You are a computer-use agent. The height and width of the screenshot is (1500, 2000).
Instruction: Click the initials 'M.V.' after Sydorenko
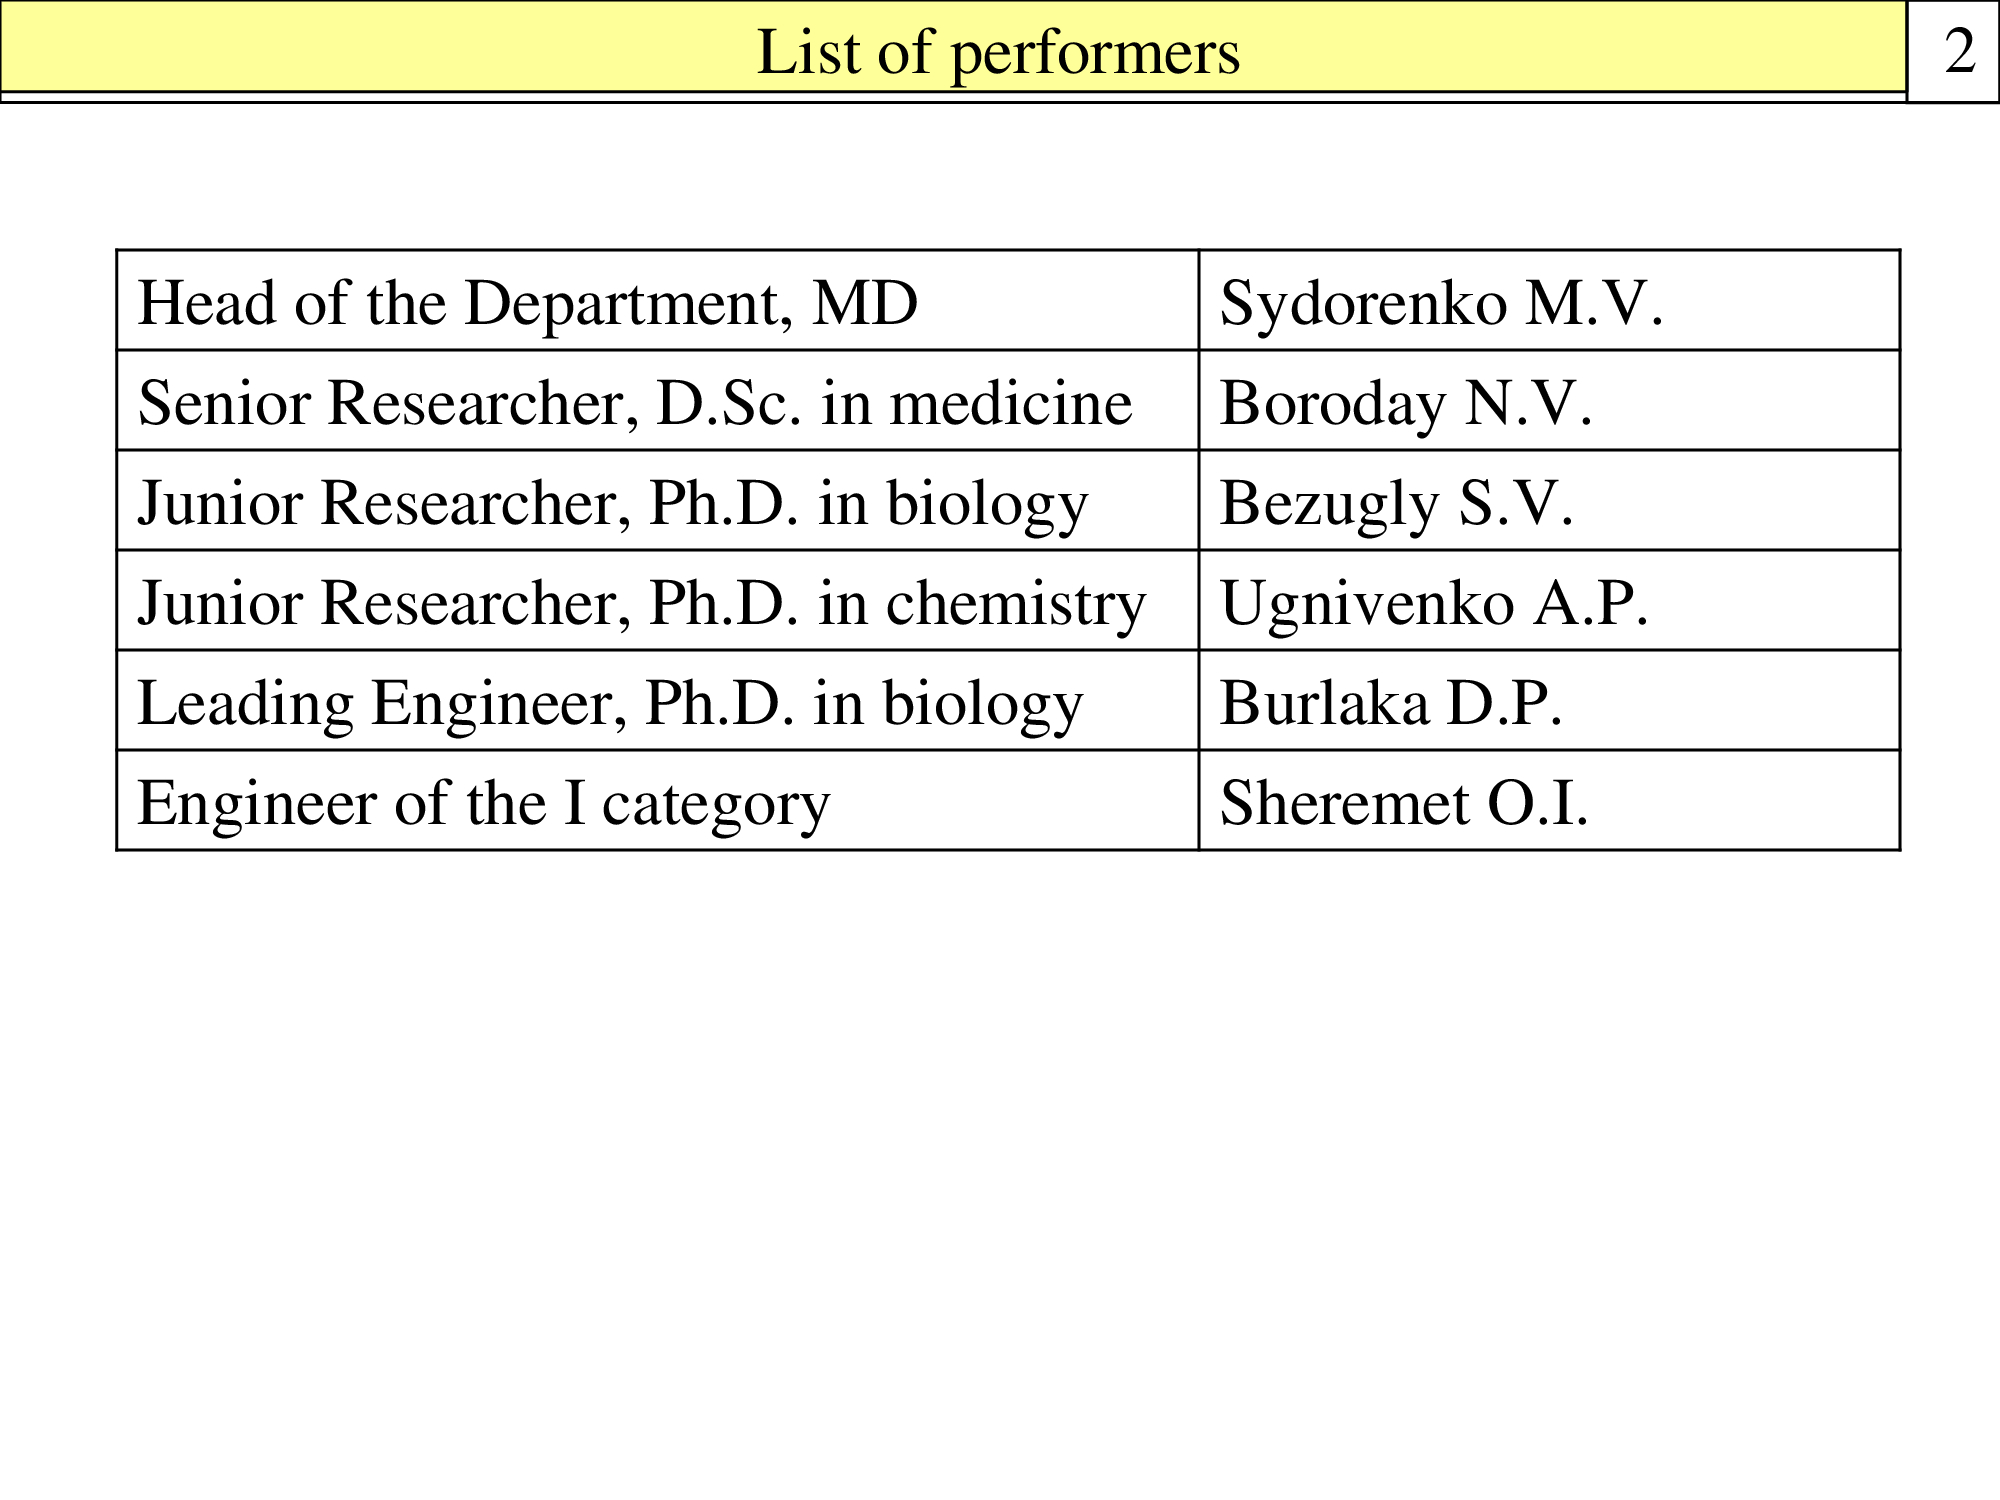pos(1594,302)
